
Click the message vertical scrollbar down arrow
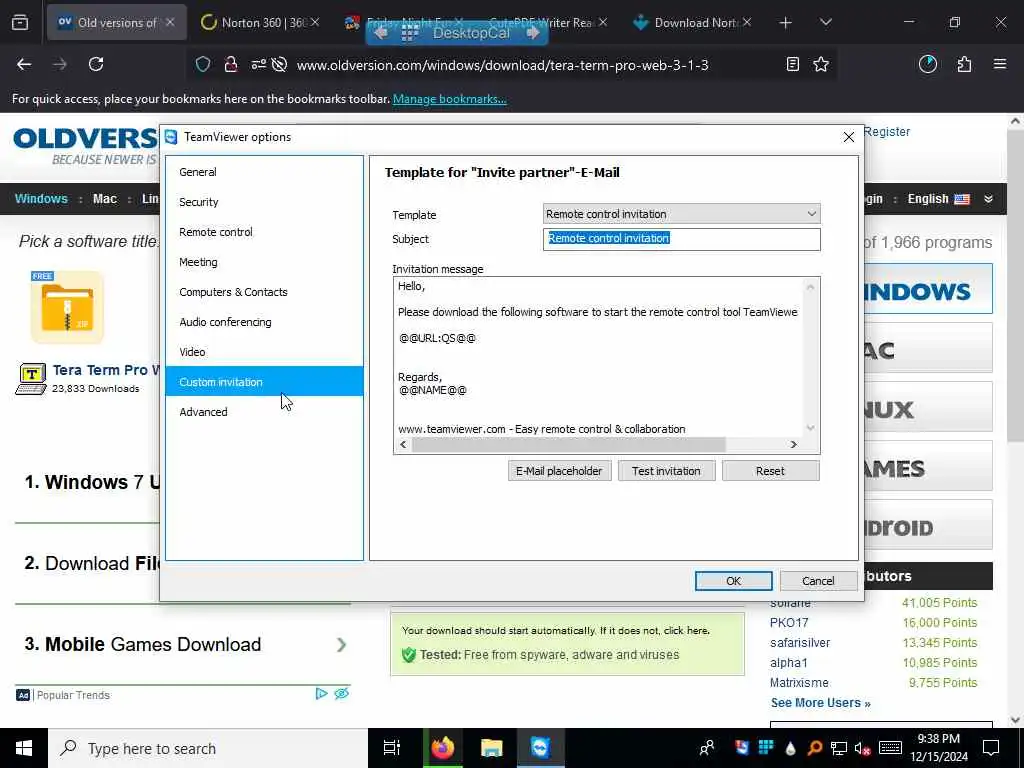pos(810,428)
